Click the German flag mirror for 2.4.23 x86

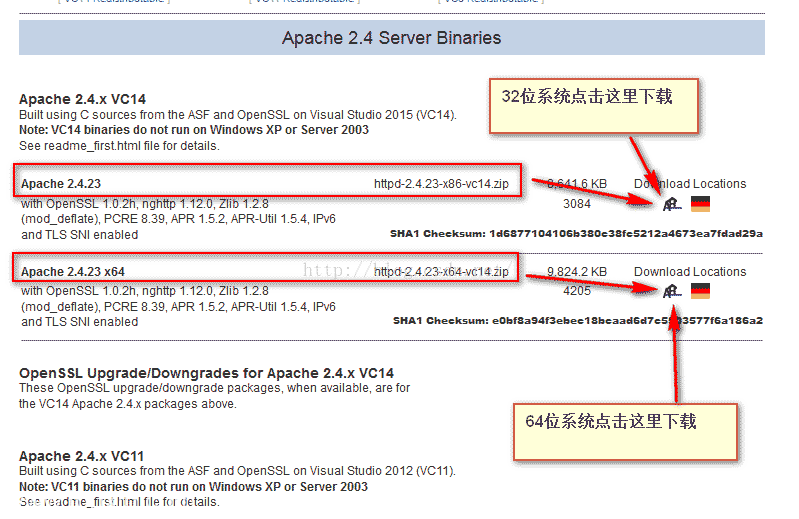(700, 204)
